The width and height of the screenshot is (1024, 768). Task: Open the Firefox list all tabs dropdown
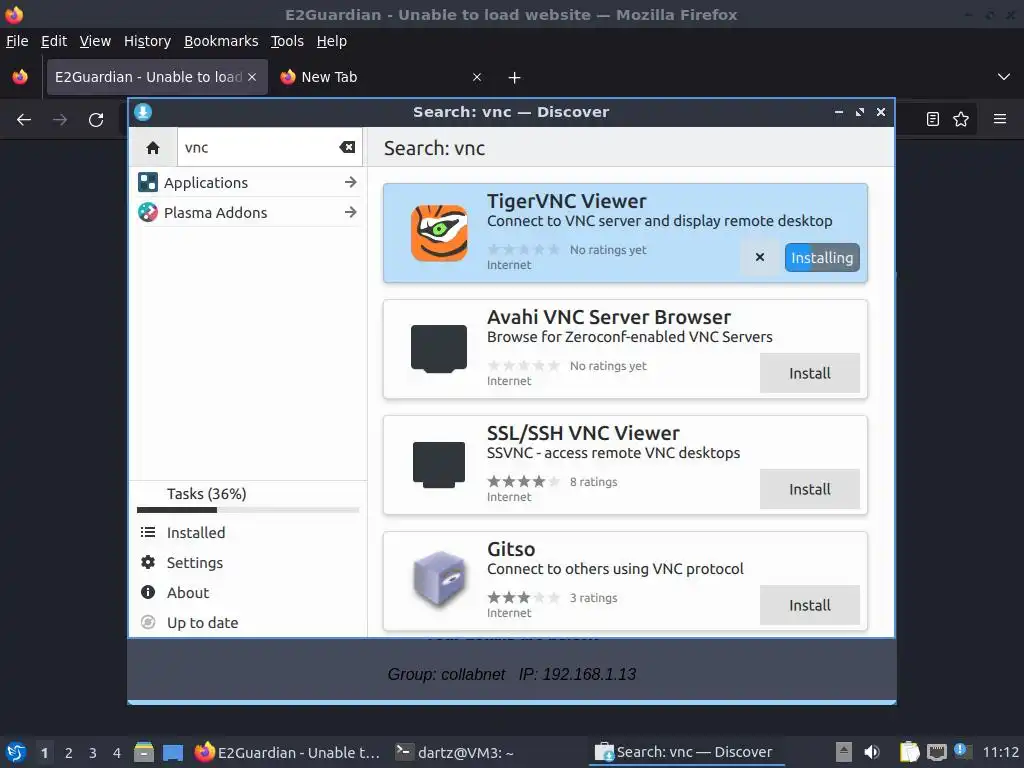(x=1004, y=77)
